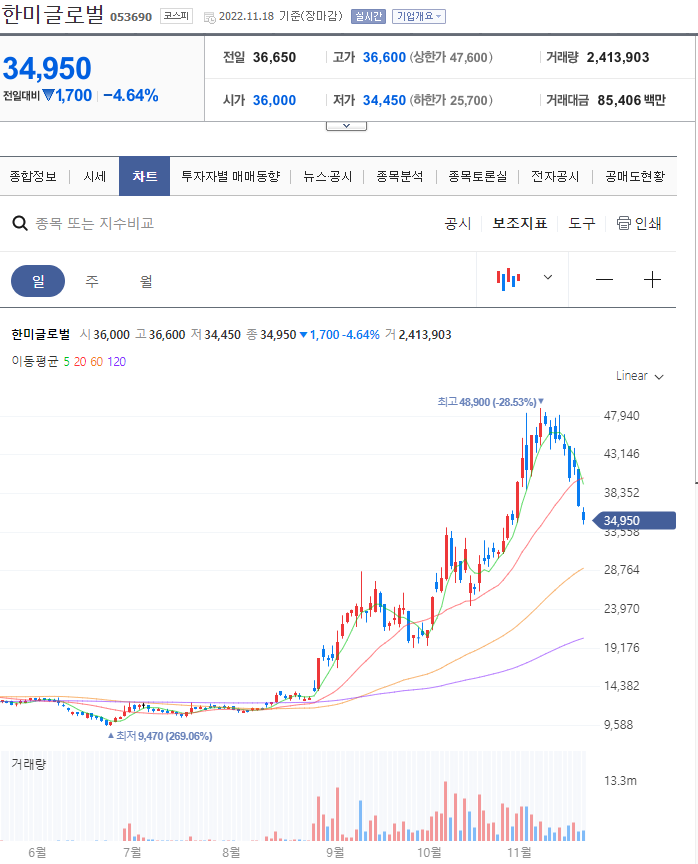
Task: Open the 도구 tools menu
Action: (x=582, y=223)
